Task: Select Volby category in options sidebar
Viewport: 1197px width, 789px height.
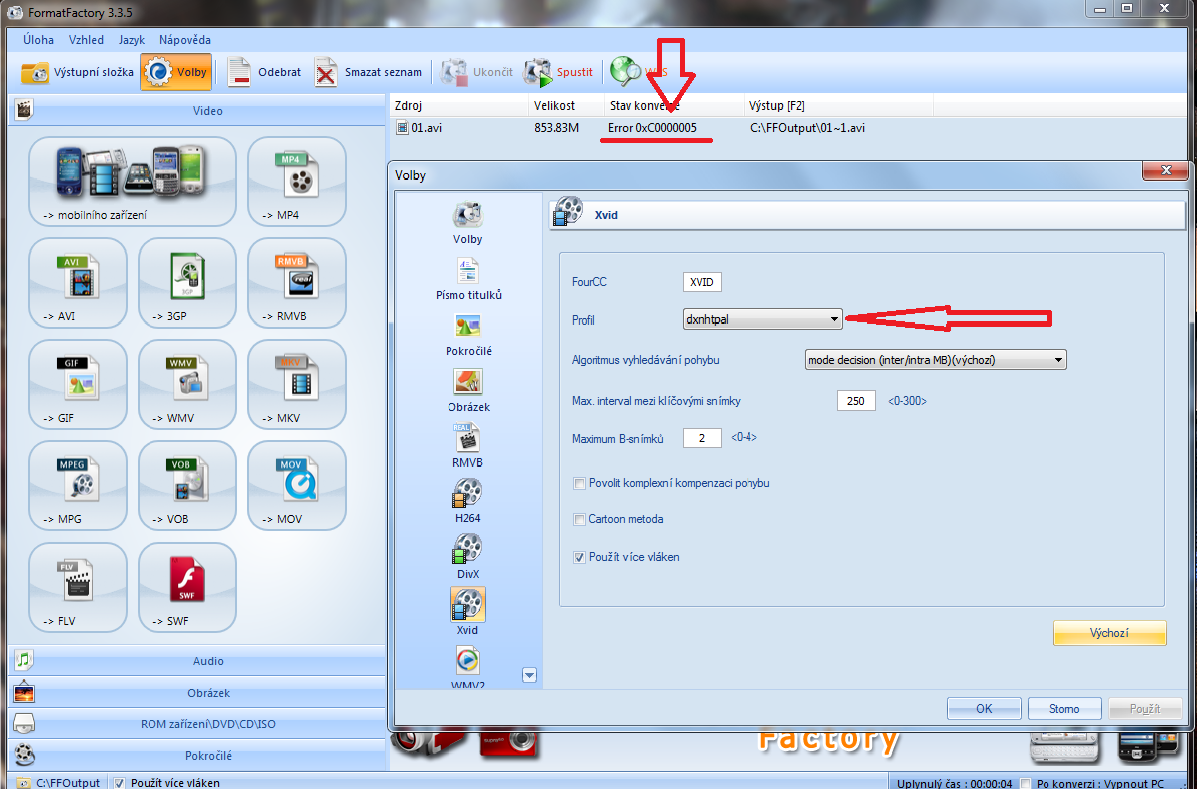Action: [467, 223]
